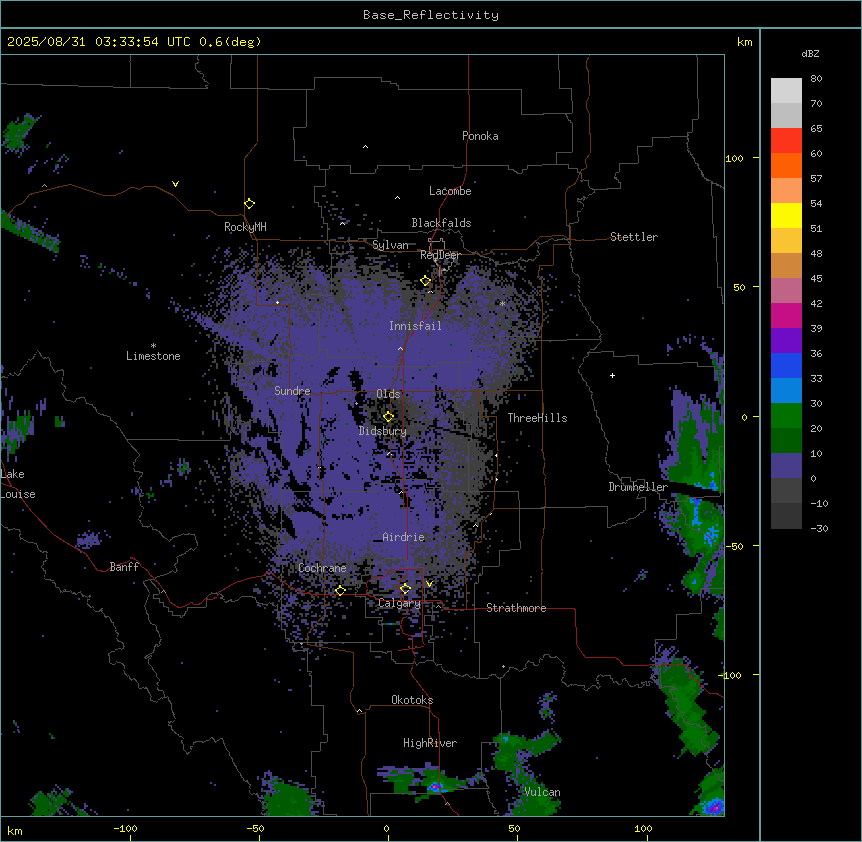
Task: Select the dark orange 57-60 dBZ swatch
Action: click(x=786, y=165)
